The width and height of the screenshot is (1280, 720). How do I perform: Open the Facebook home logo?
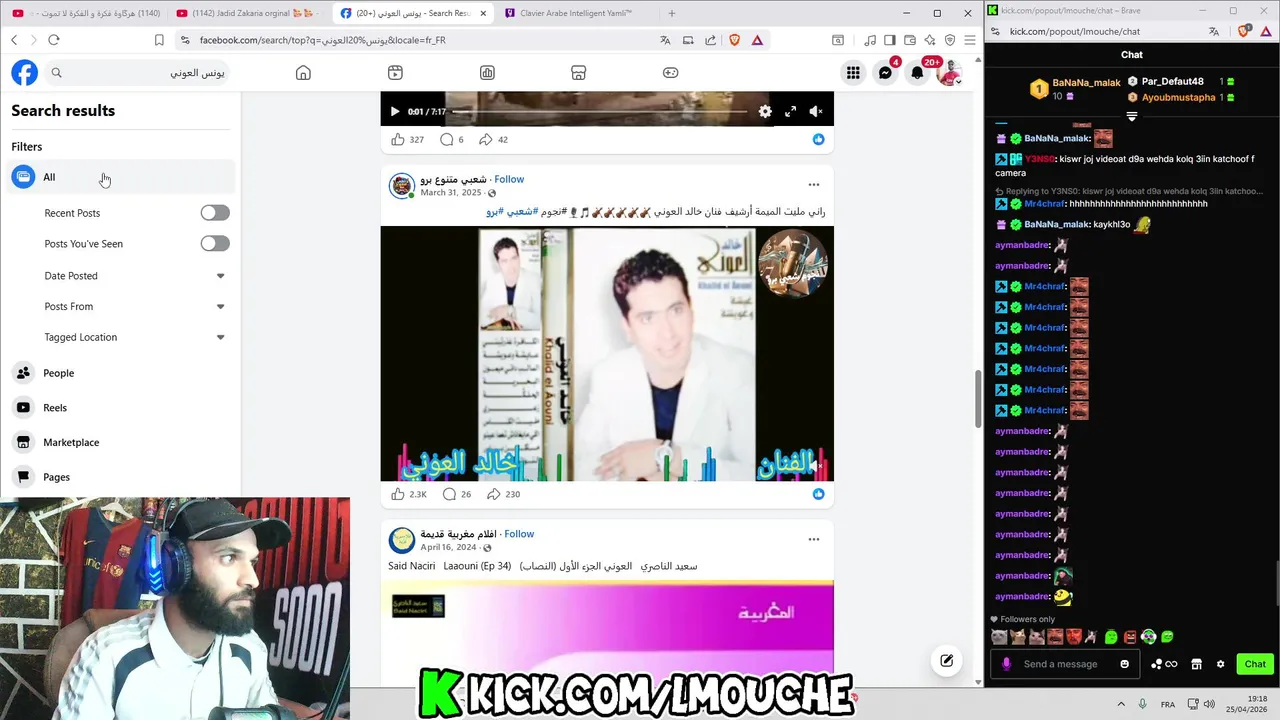coord(24,73)
